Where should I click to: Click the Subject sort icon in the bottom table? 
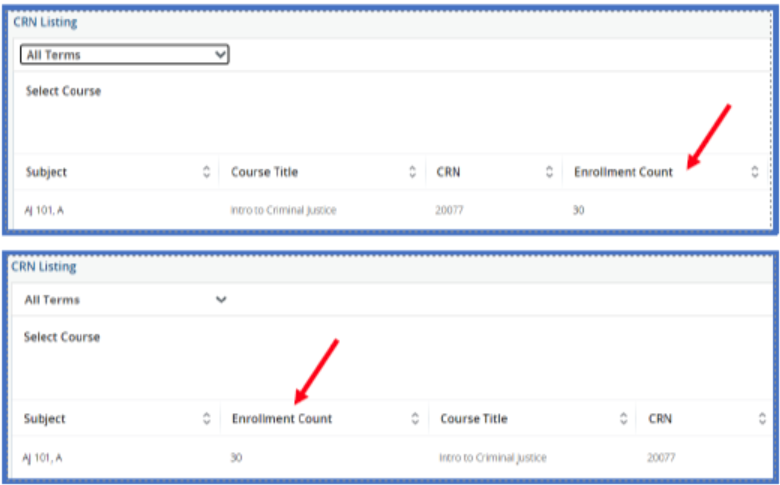pos(207,419)
